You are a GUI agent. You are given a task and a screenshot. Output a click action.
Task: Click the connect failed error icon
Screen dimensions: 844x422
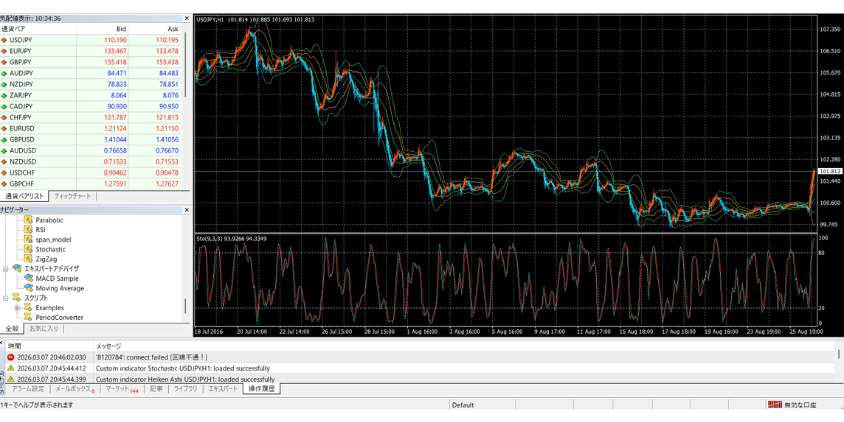click(11, 357)
